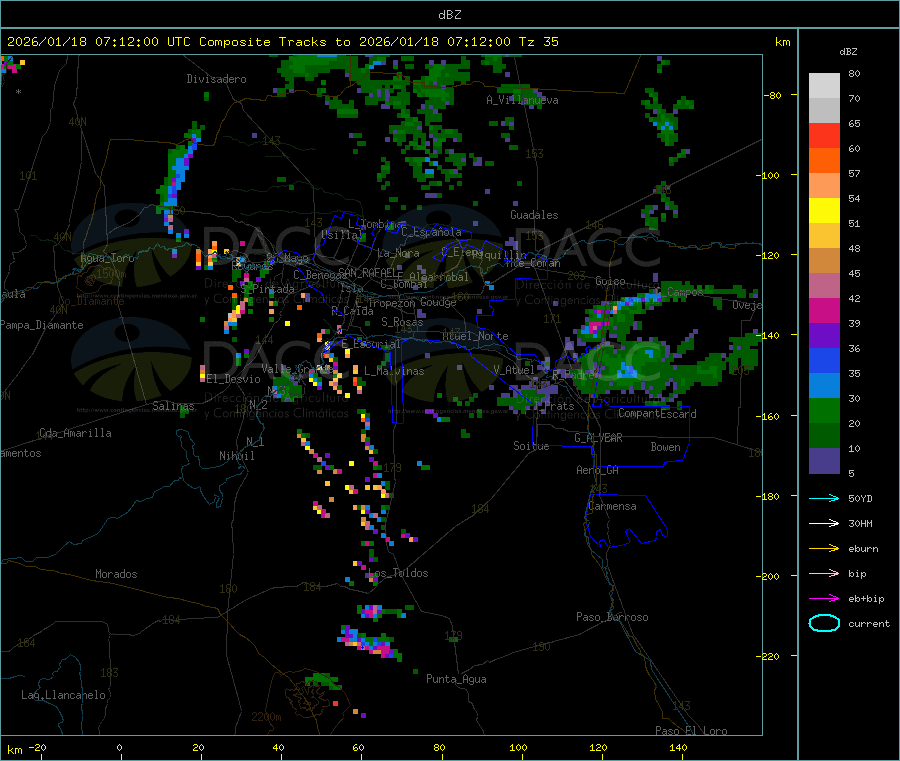Click the 'A_Villanueva' map label
900x761 pixels.
[522, 100]
